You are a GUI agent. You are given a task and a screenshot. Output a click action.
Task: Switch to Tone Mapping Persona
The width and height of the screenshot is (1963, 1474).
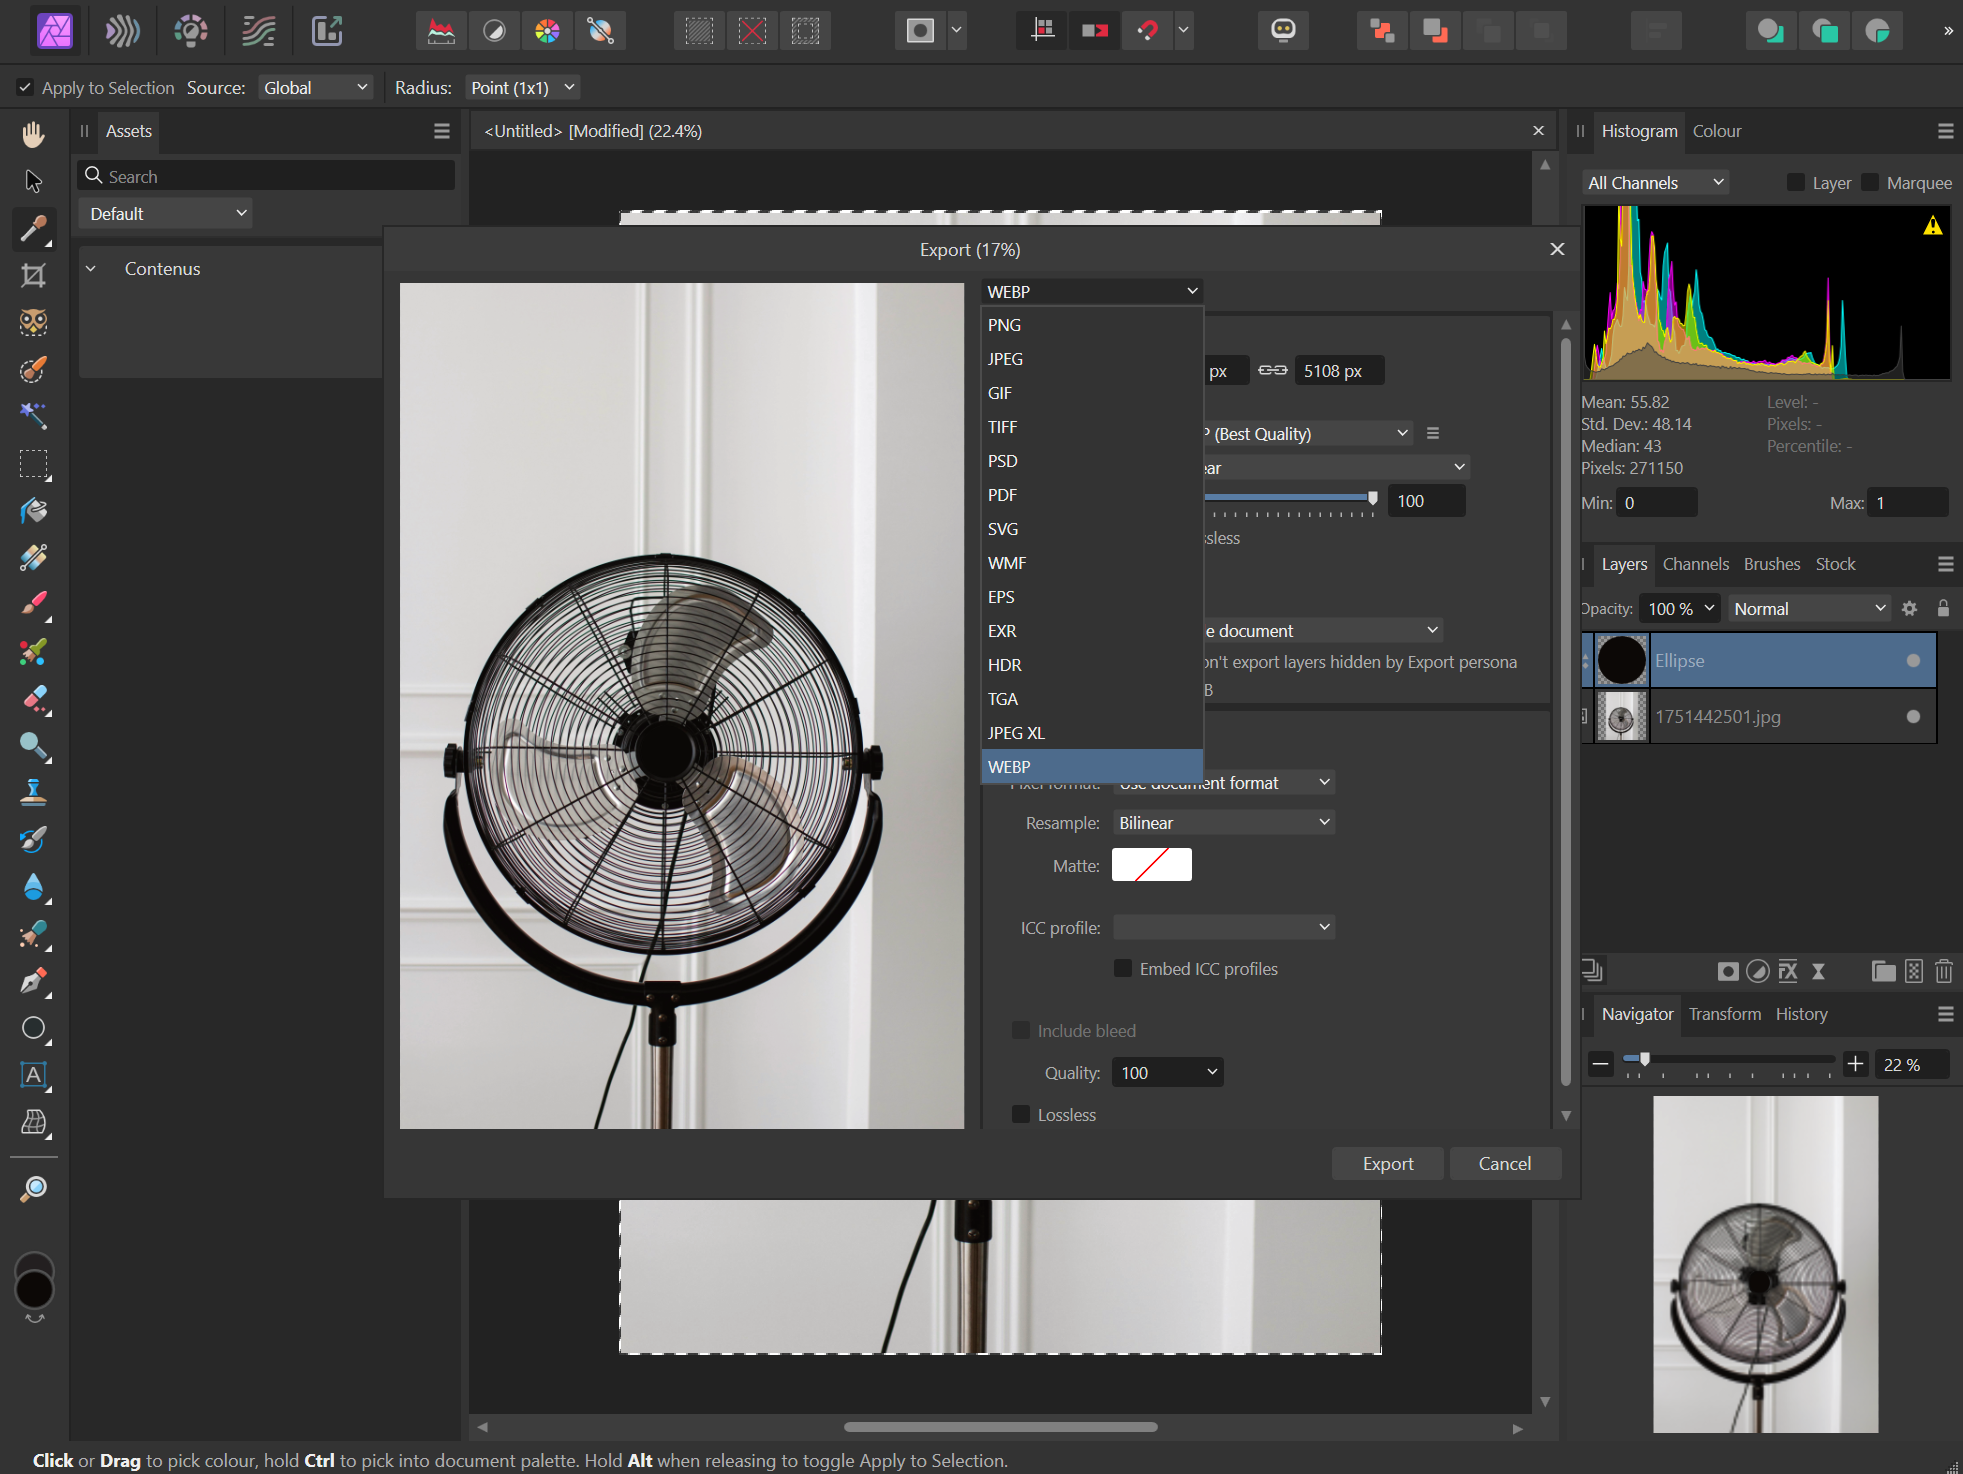(x=259, y=31)
